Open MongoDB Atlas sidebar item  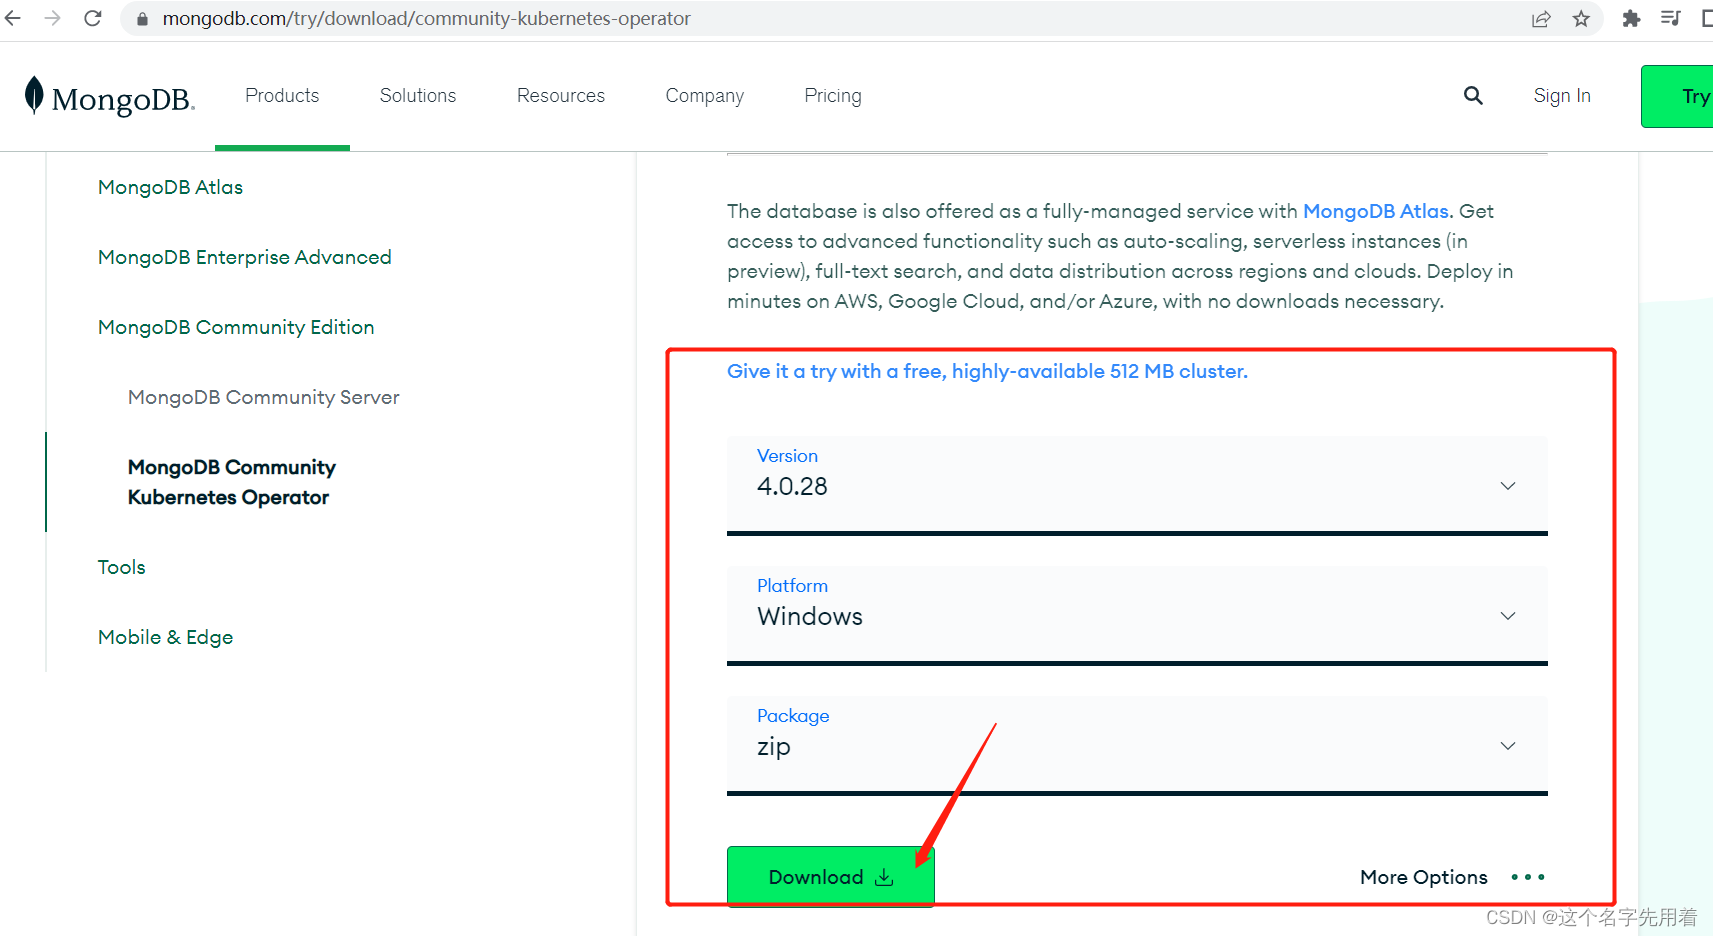click(x=170, y=187)
